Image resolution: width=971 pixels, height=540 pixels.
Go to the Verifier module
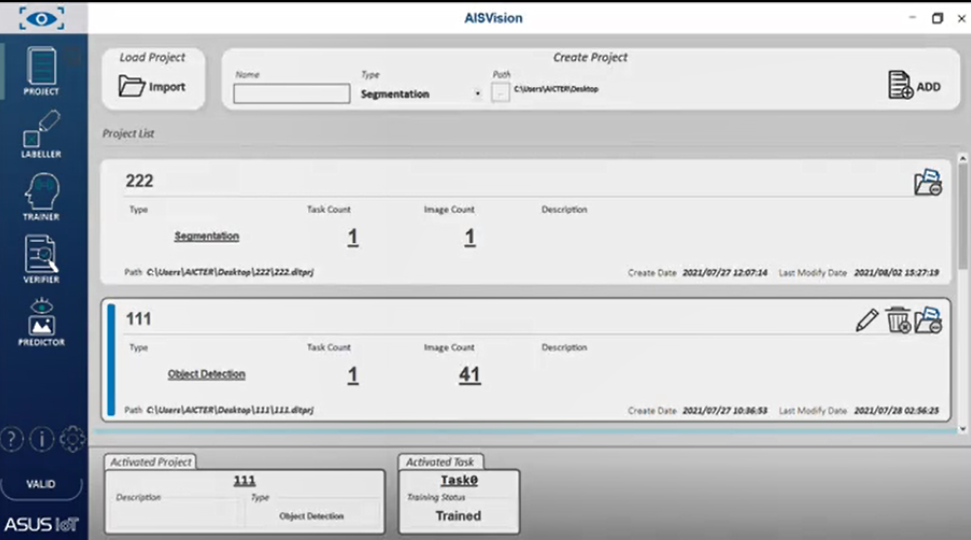(41, 258)
